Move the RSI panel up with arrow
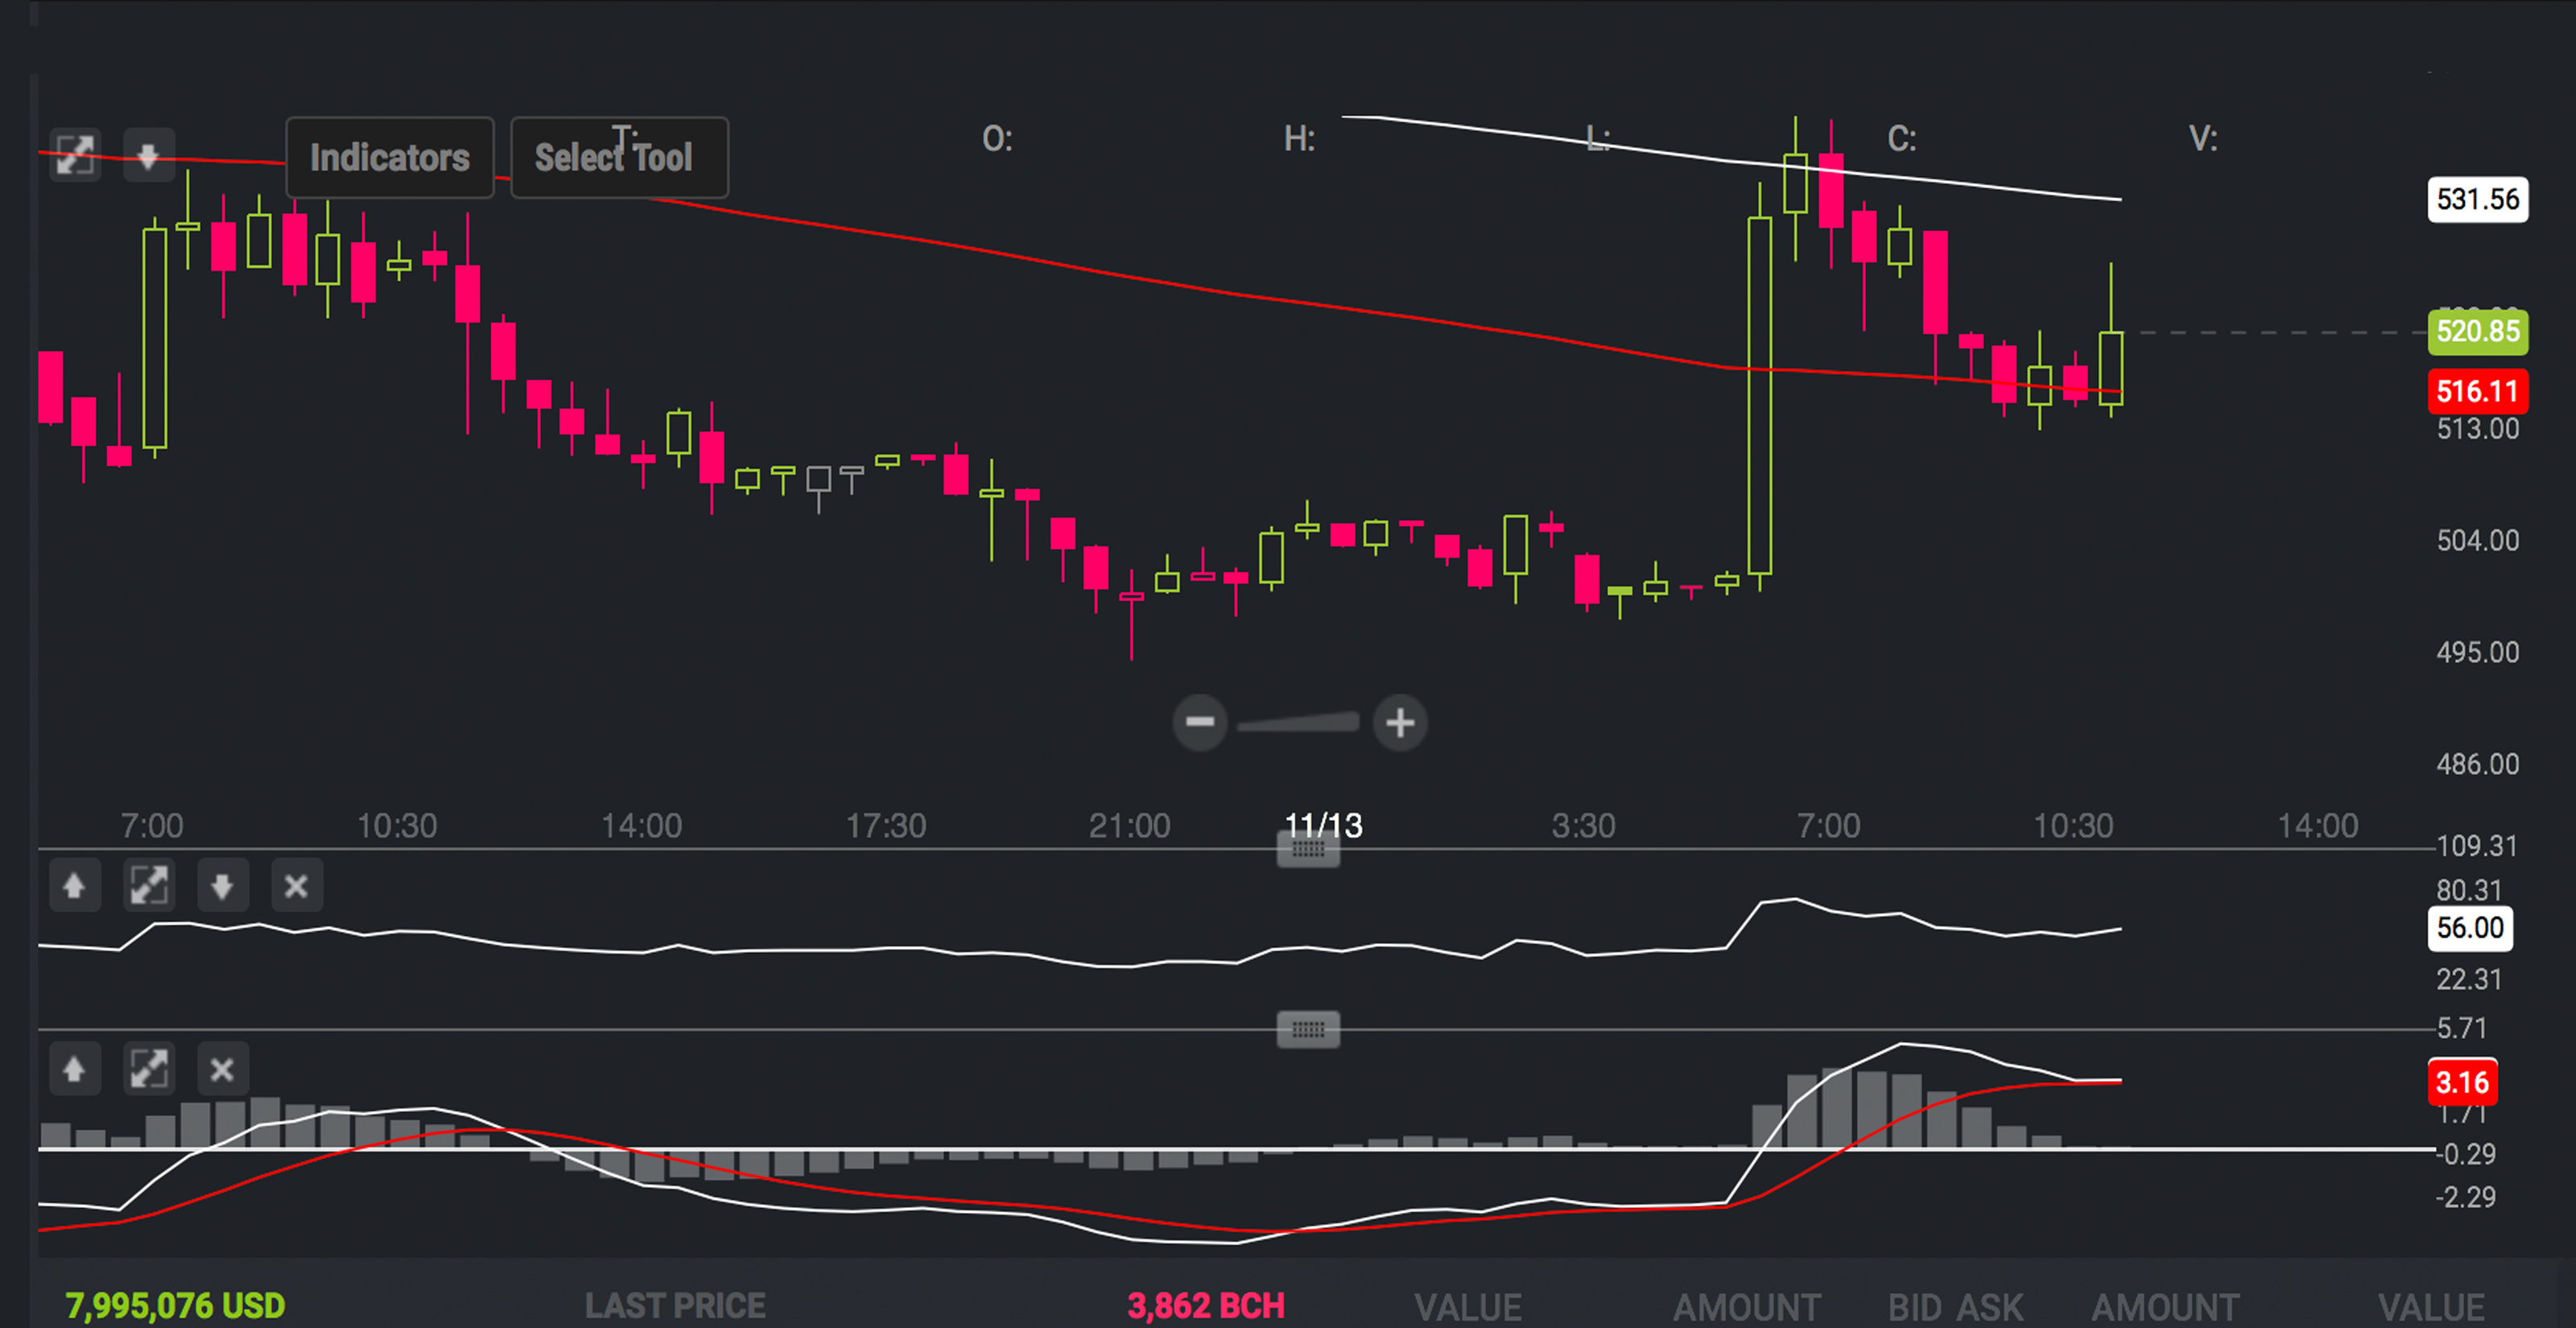2576x1328 pixels. coord(74,886)
